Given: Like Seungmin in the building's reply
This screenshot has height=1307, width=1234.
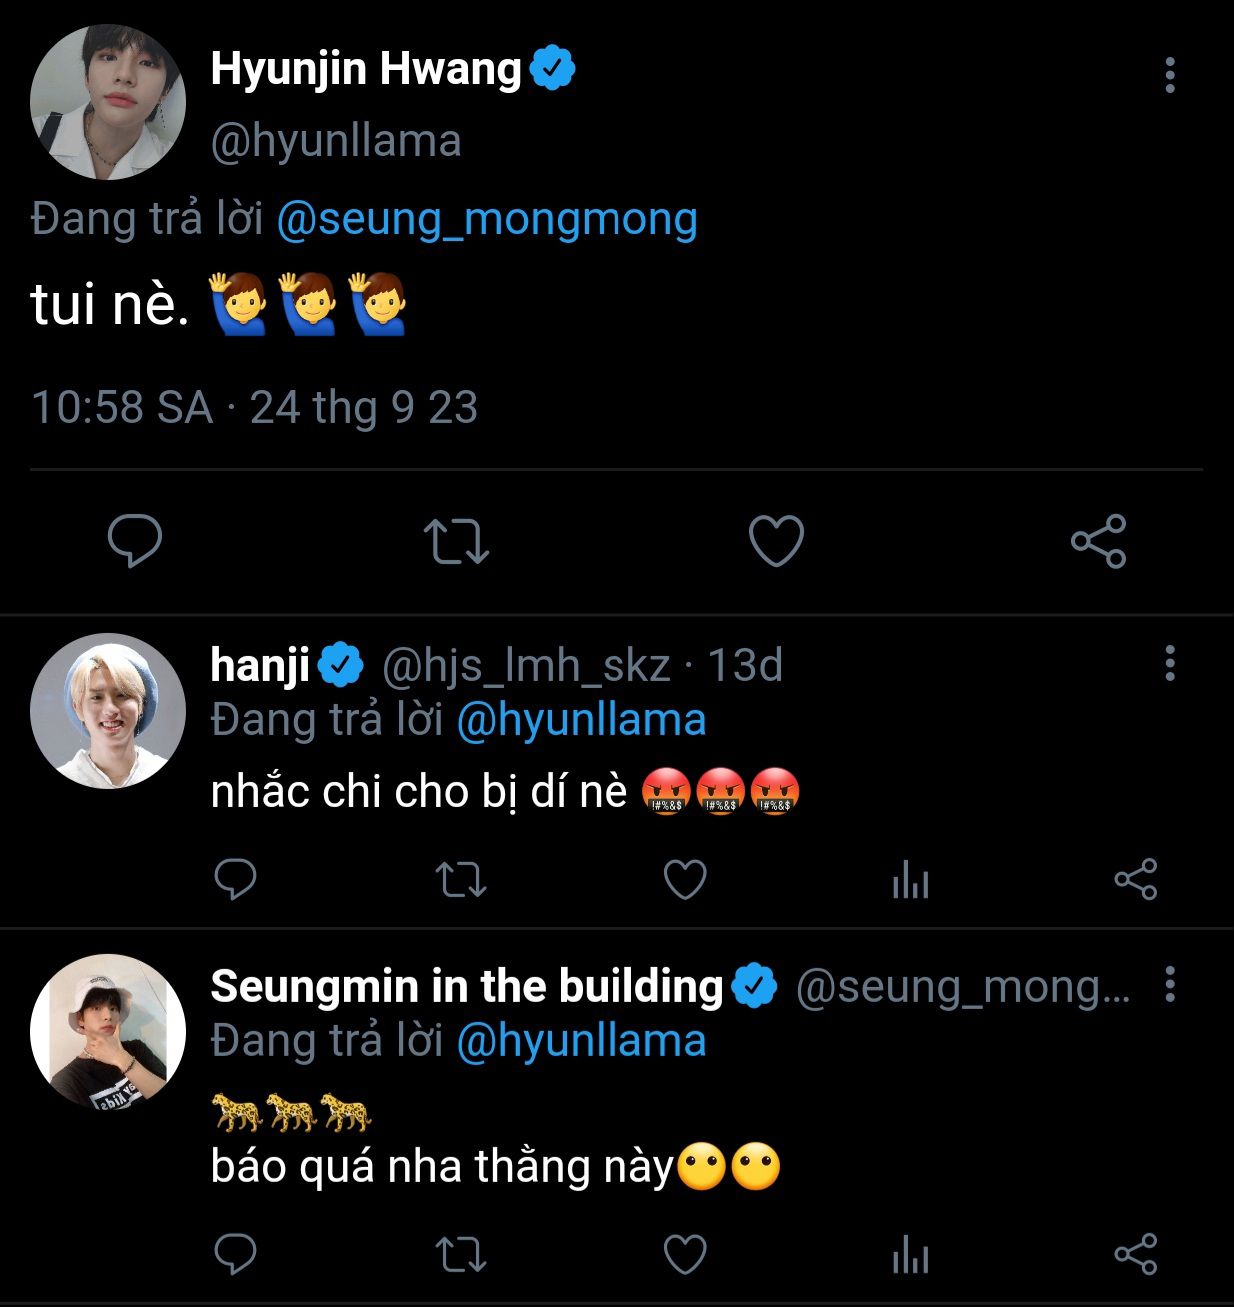Looking at the screenshot, I should [x=685, y=1255].
